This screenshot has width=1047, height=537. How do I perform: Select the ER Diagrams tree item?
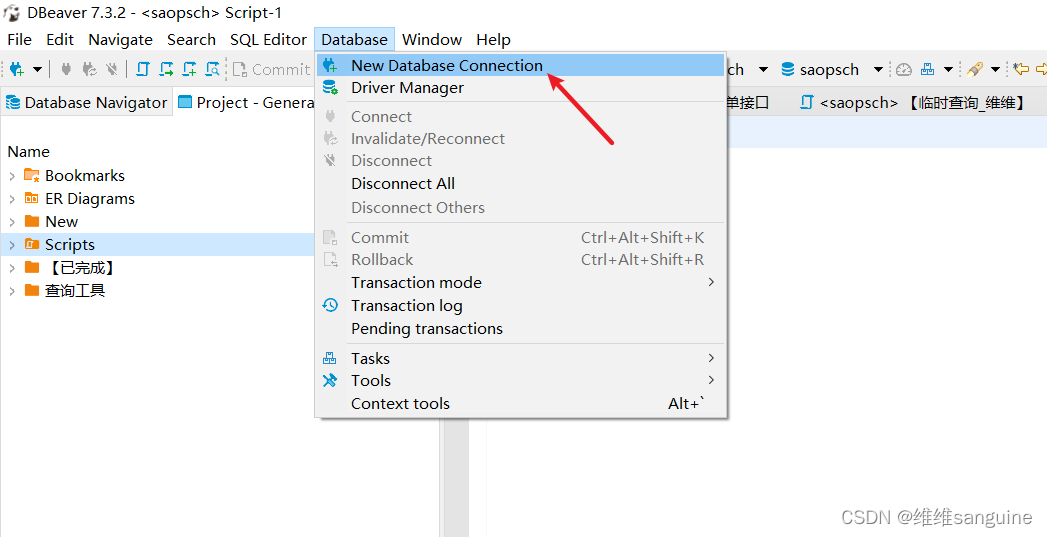pyautogui.click(x=89, y=199)
